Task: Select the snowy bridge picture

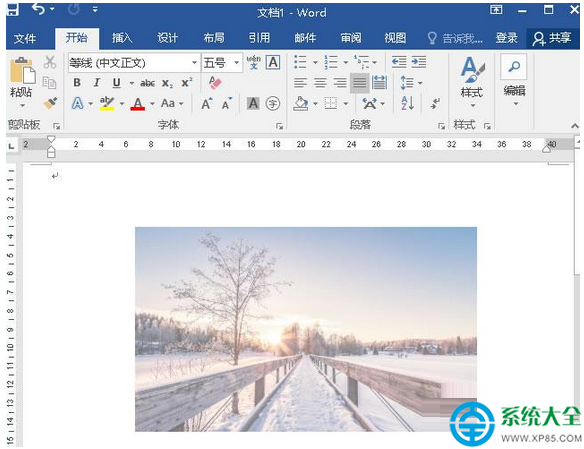Action: click(306, 329)
